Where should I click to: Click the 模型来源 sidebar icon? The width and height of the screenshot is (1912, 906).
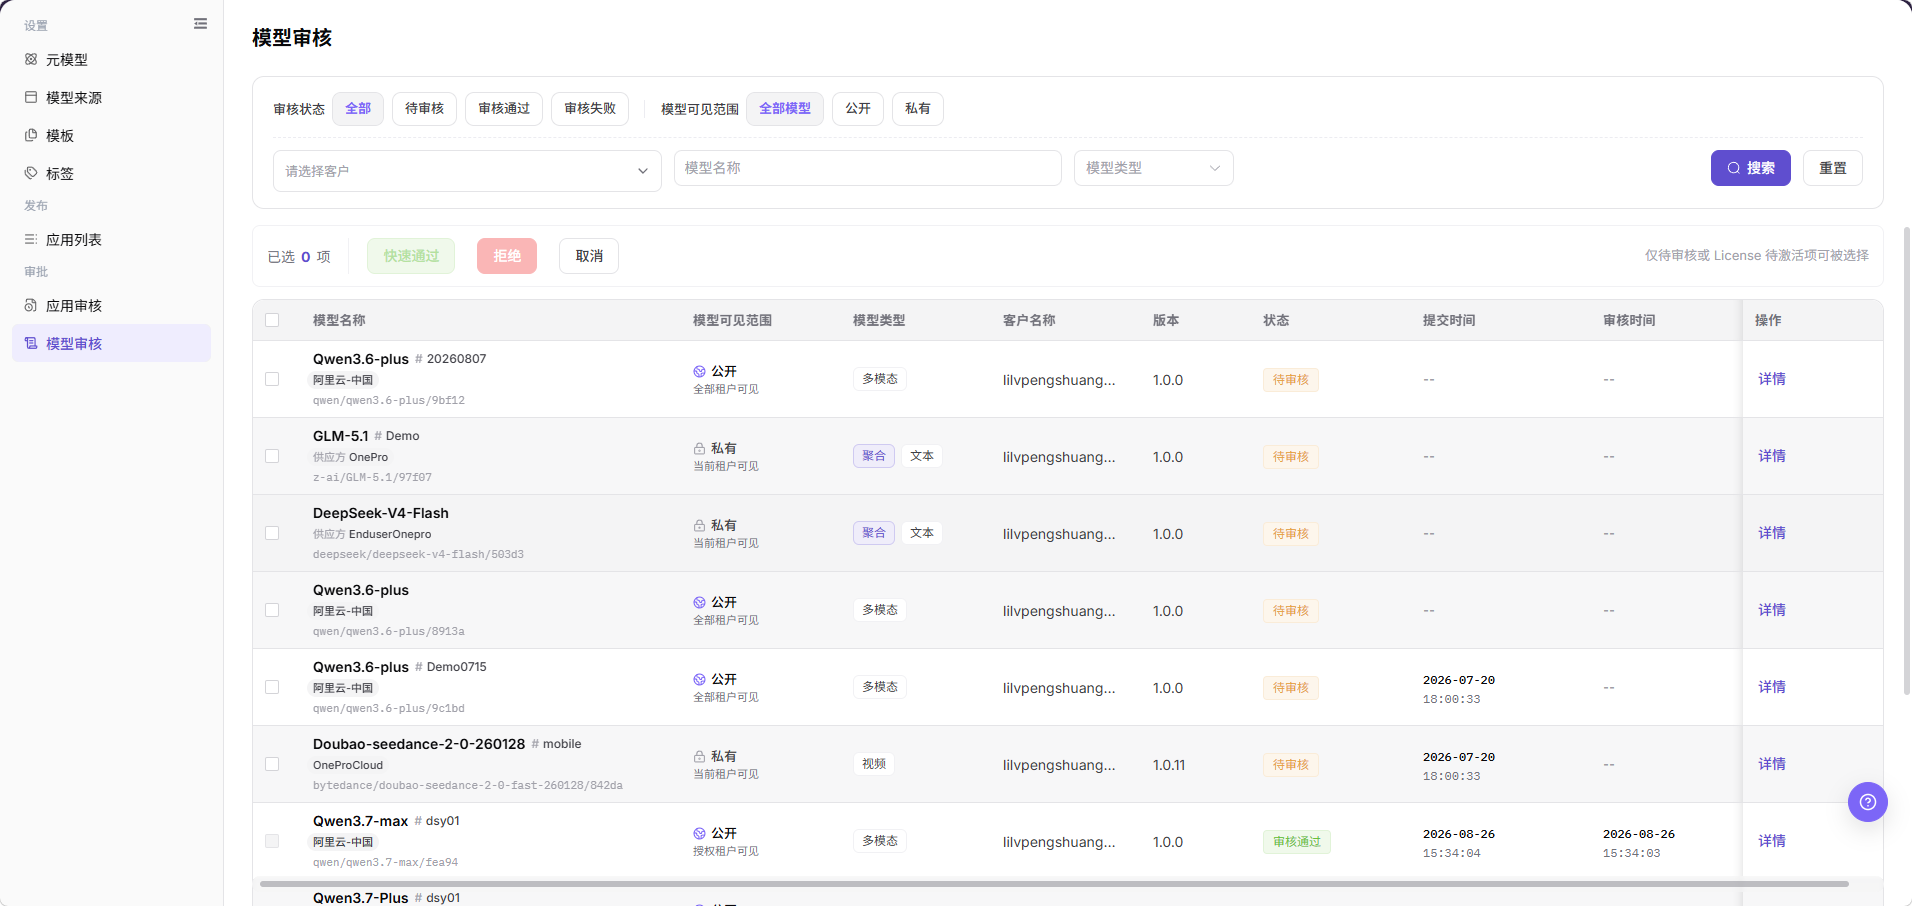31,97
